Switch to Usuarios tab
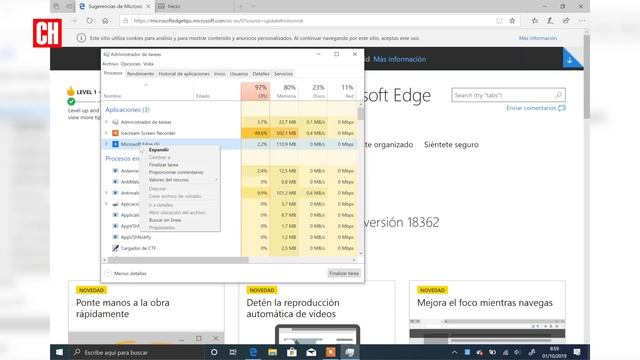 pos(239,74)
